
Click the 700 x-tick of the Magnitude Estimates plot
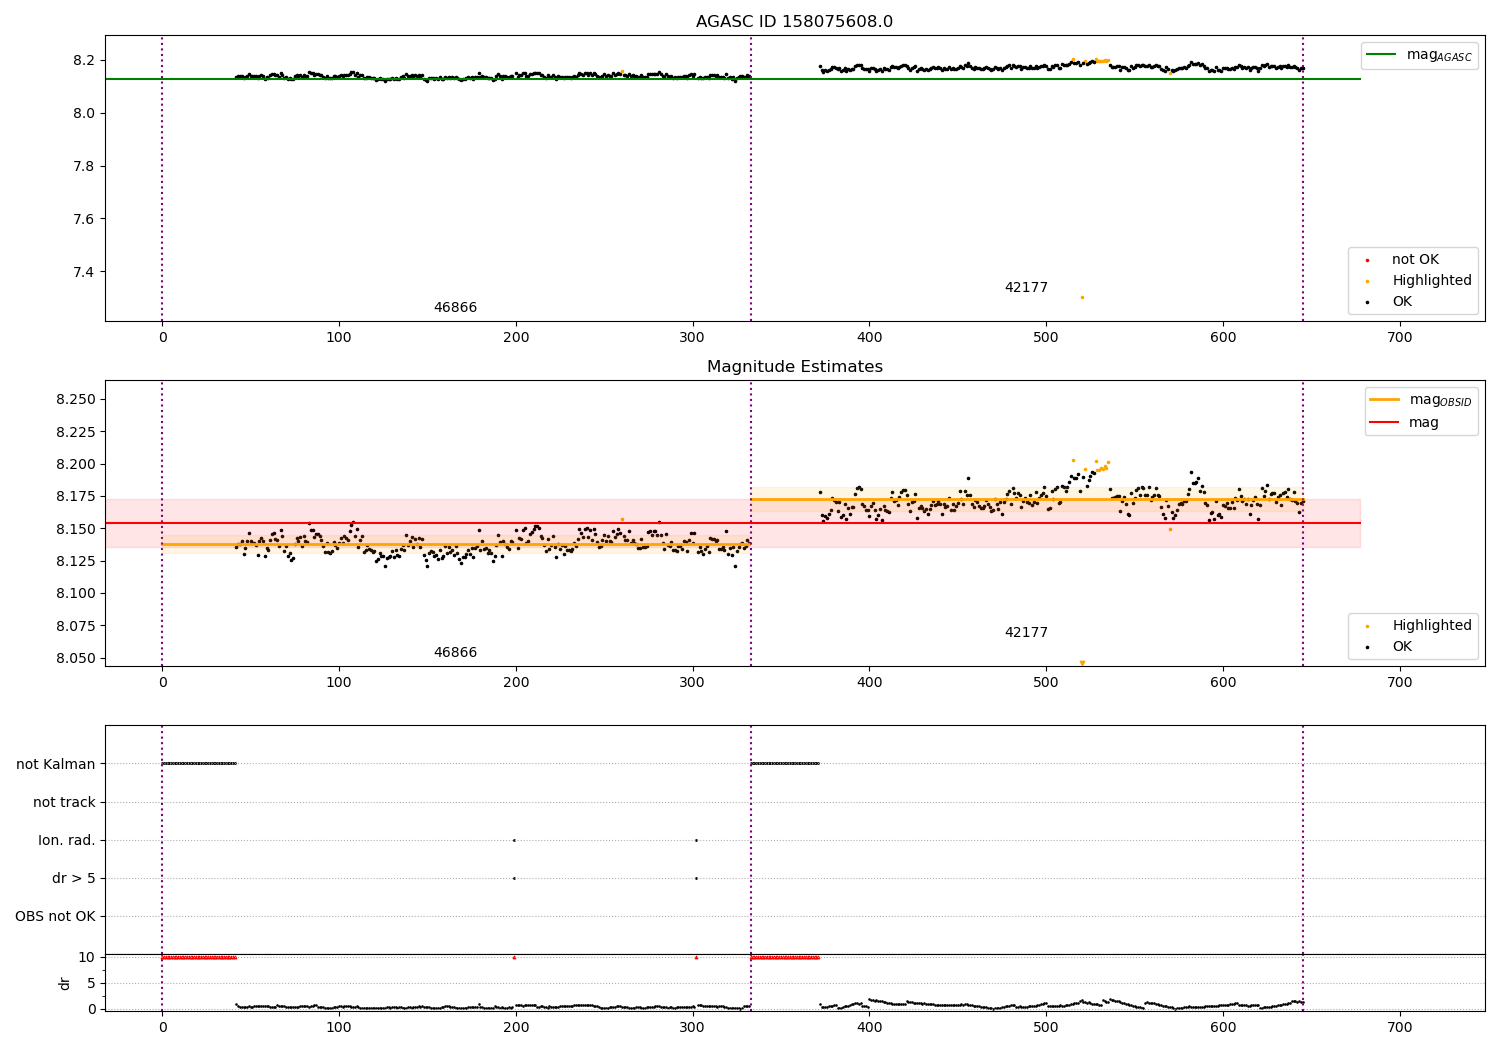(x=1400, y=683)
